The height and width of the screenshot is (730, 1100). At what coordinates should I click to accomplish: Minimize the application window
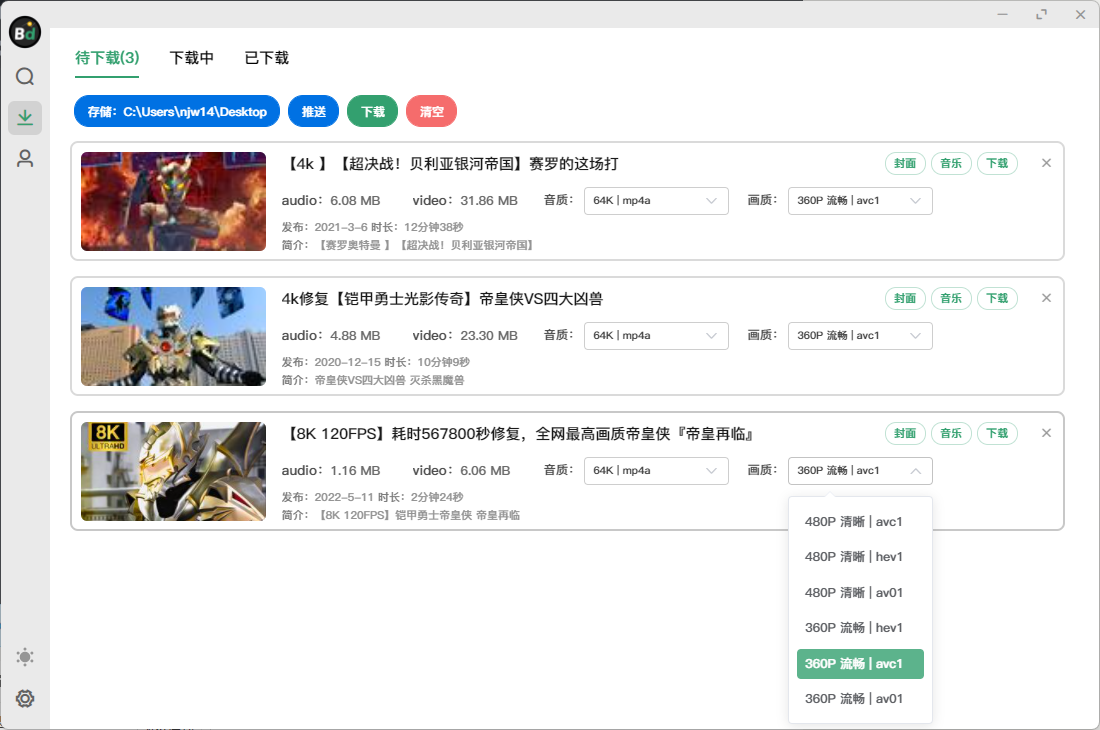tap(1002, 14)
